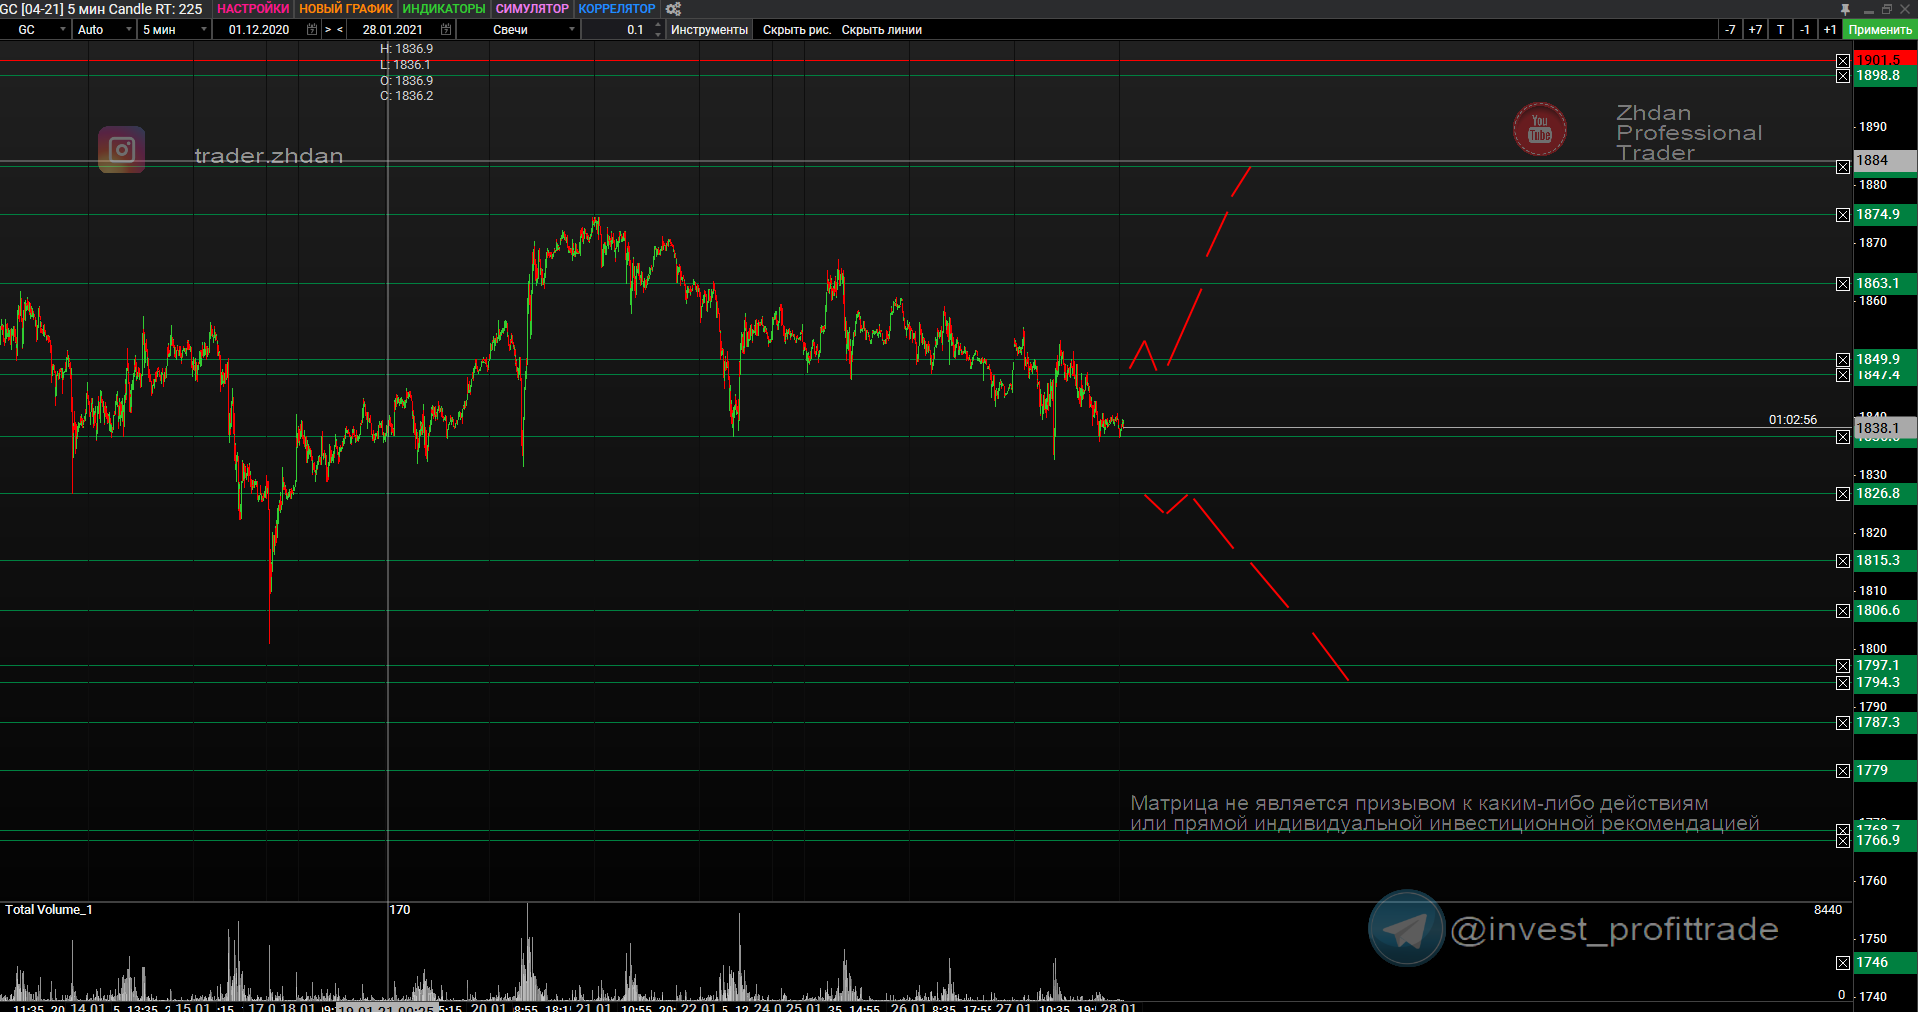Viewport: 1918px width, 1012px height.
Task: Open calendar next to 28.01.2021 date
Action: coord(446,30)
